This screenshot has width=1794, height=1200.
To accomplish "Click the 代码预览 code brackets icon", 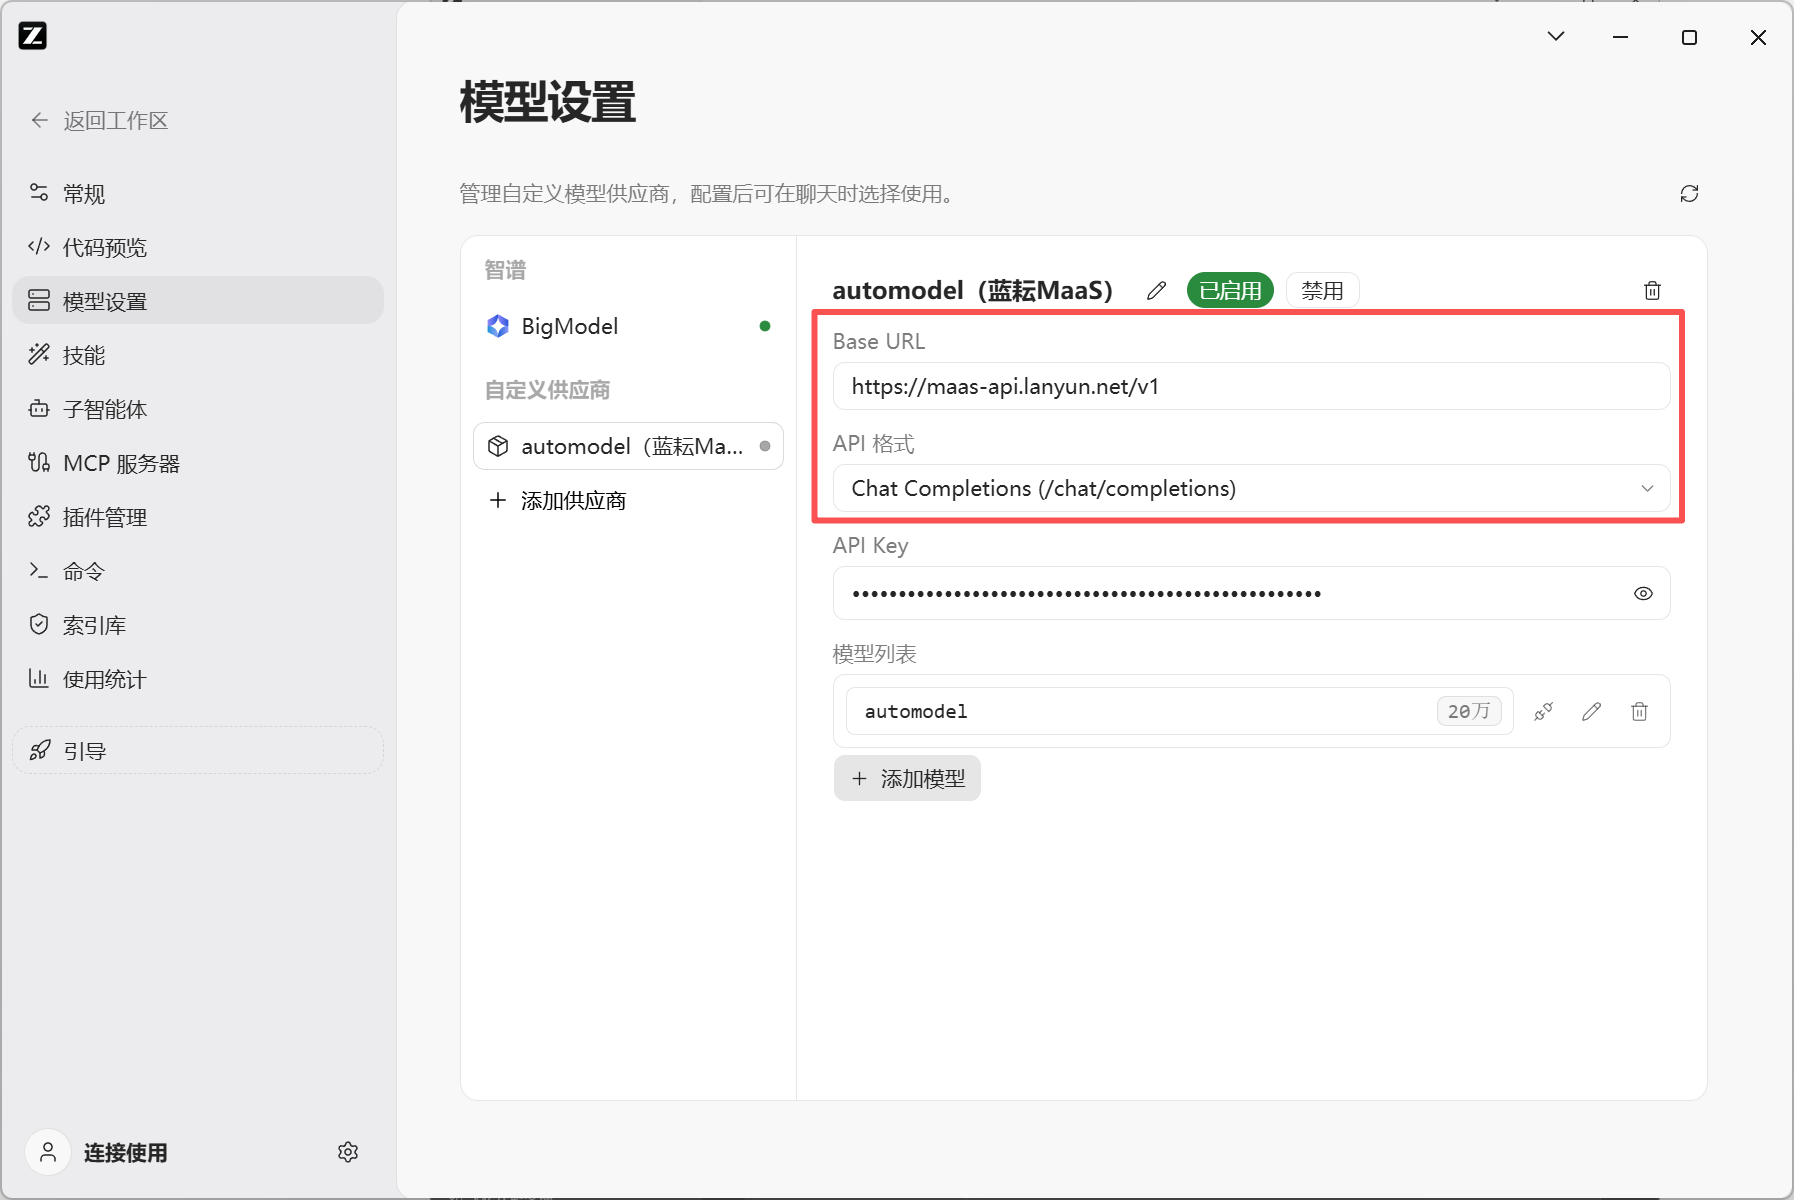I will [39, 246].
